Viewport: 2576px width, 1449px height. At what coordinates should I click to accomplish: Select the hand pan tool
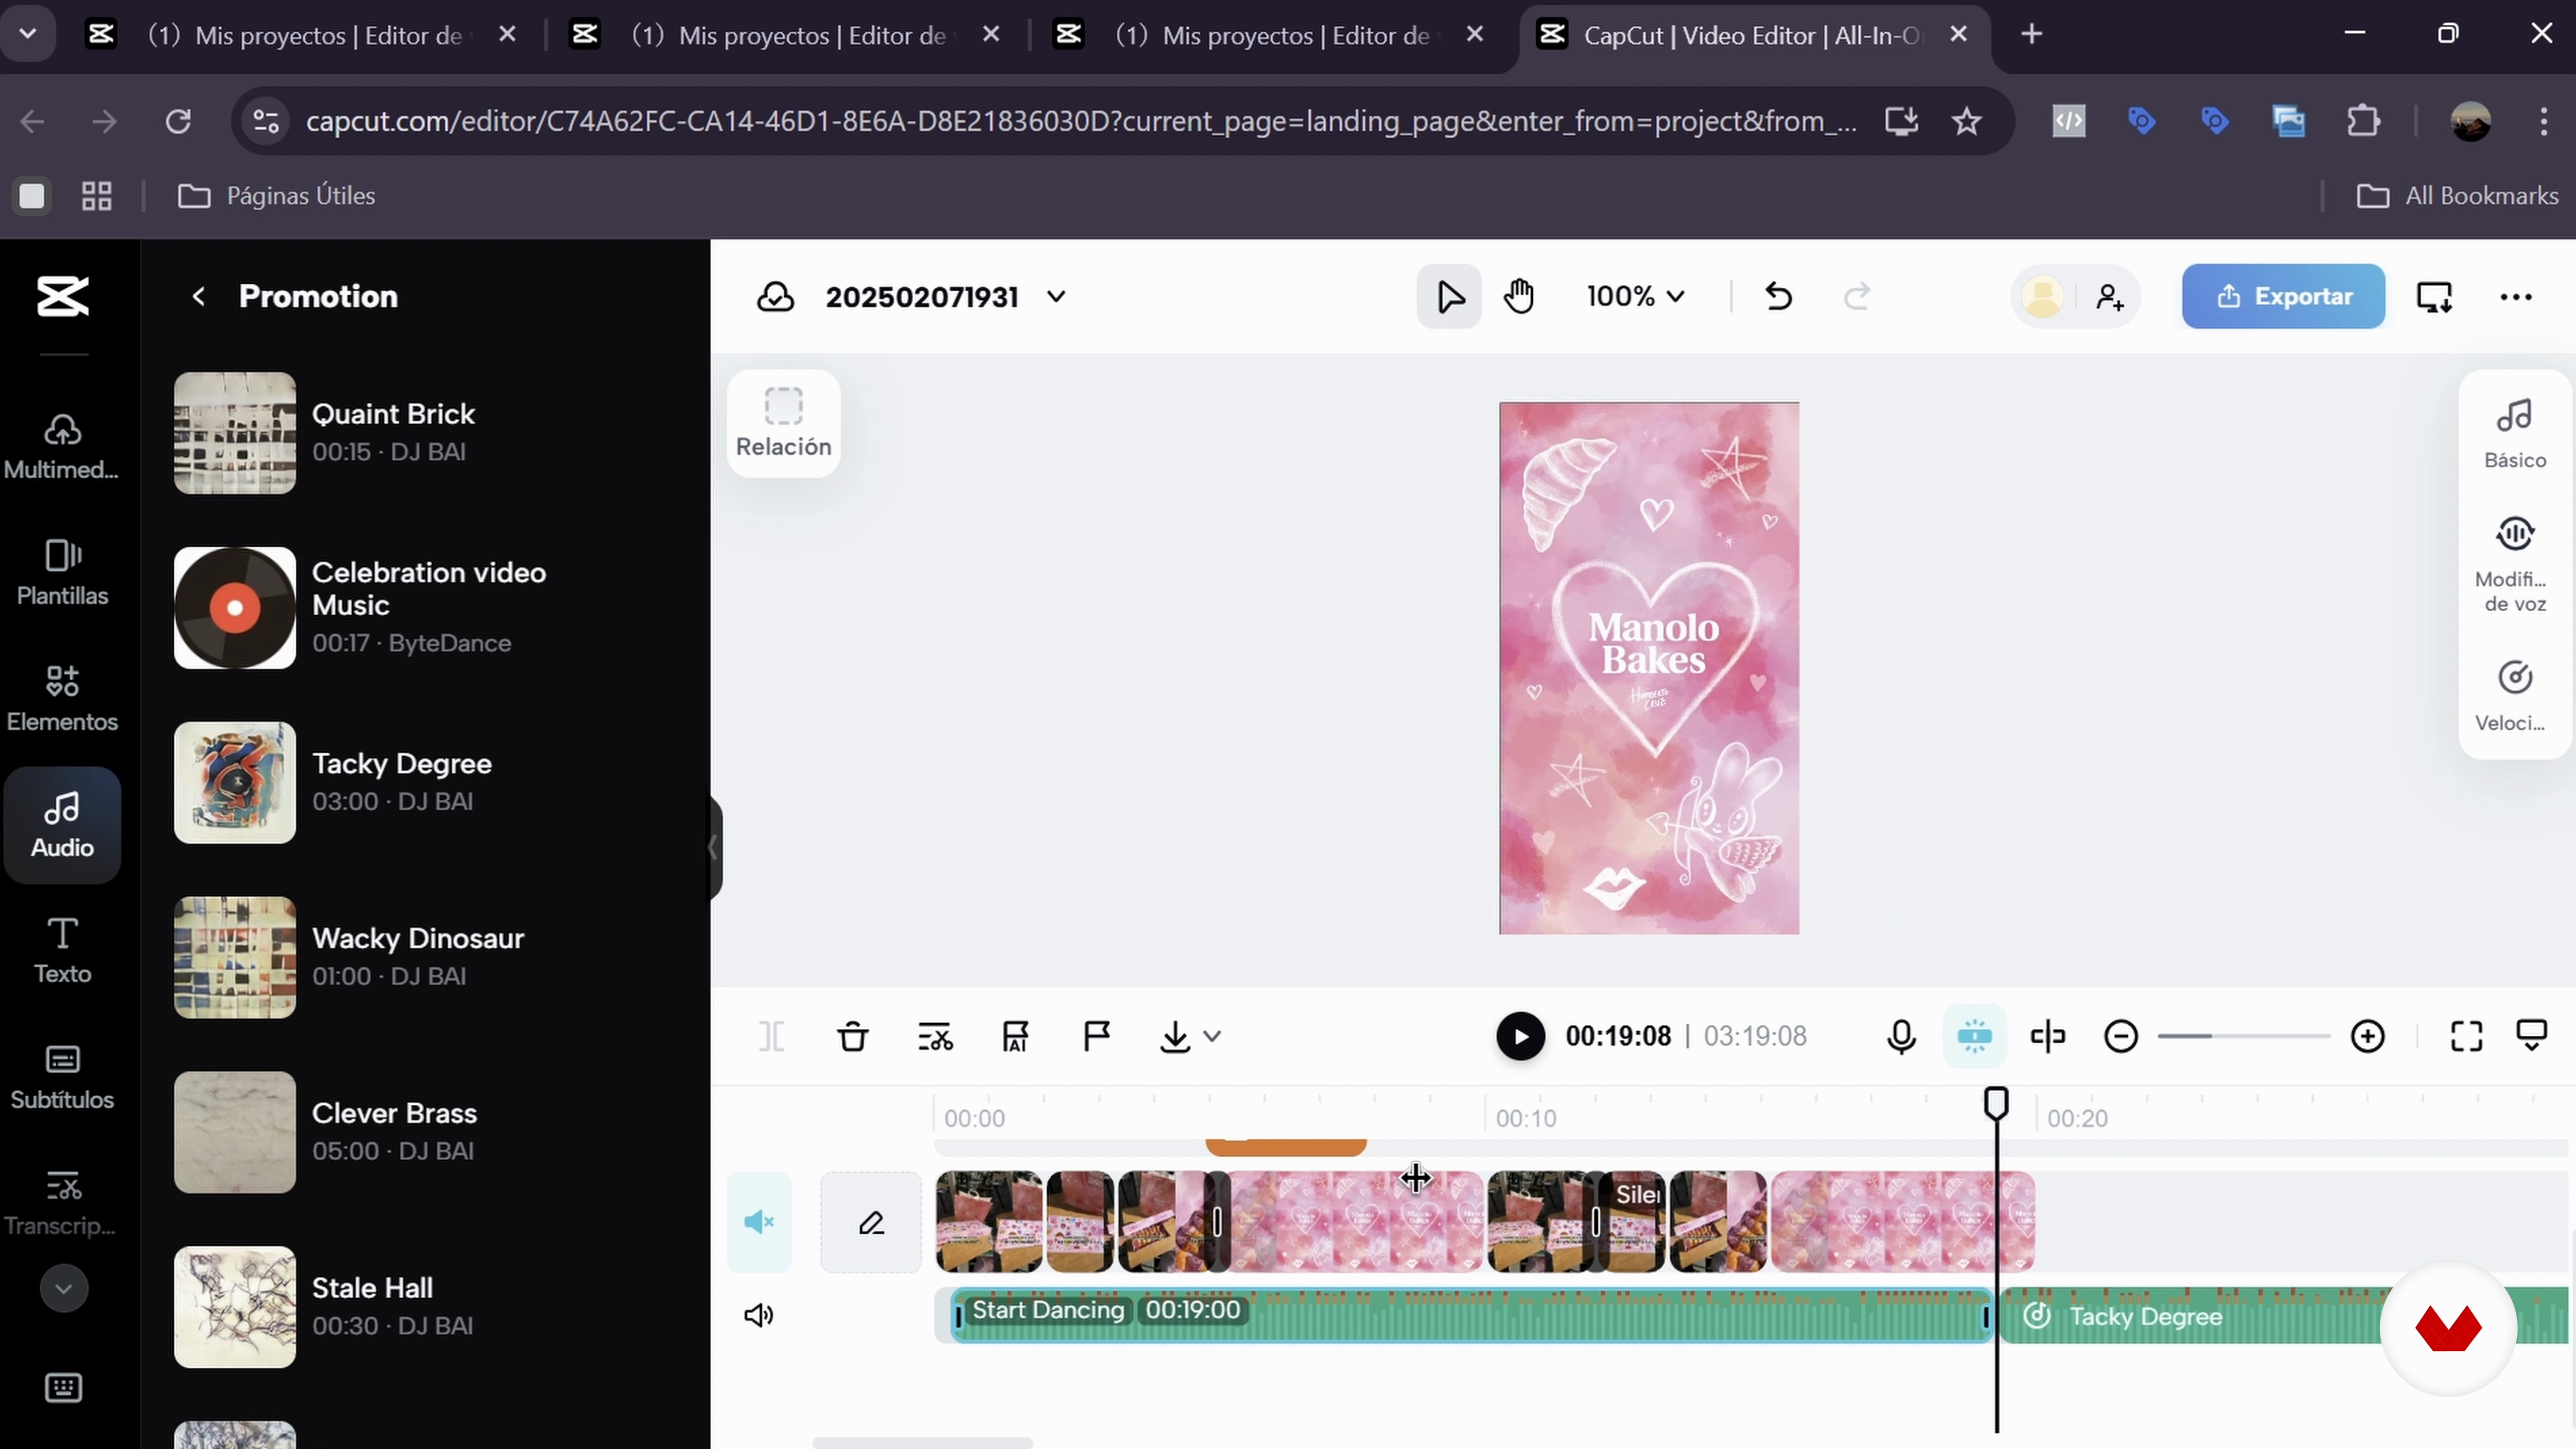1519,296
